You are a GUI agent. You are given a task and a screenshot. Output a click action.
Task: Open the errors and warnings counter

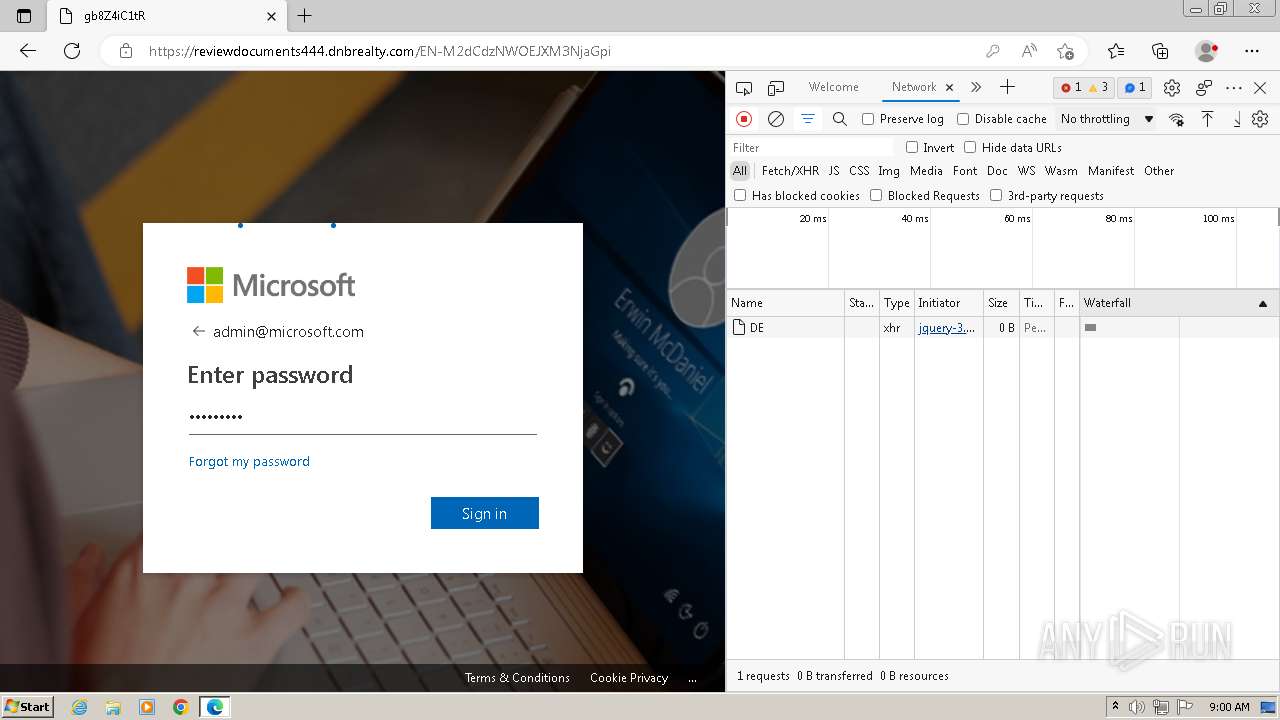tap(1084, 88)
